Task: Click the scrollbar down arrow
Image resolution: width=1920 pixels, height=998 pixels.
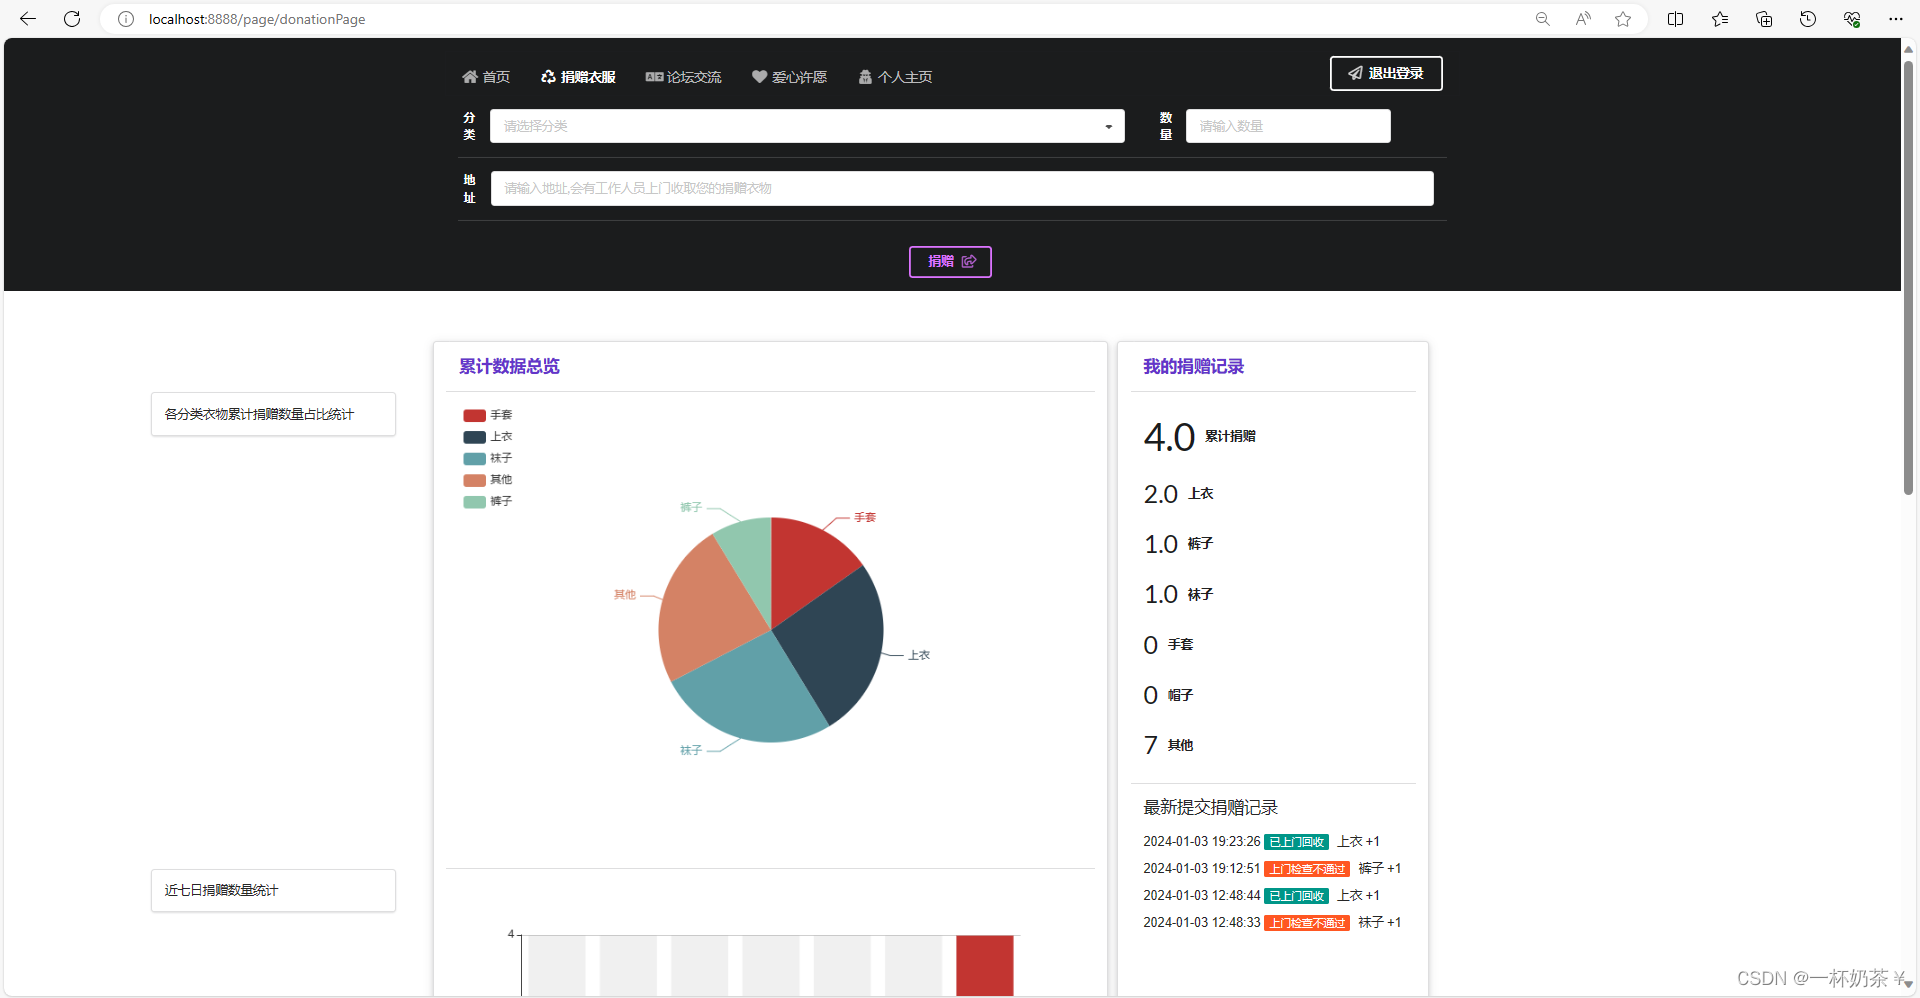Action: 1908,986
